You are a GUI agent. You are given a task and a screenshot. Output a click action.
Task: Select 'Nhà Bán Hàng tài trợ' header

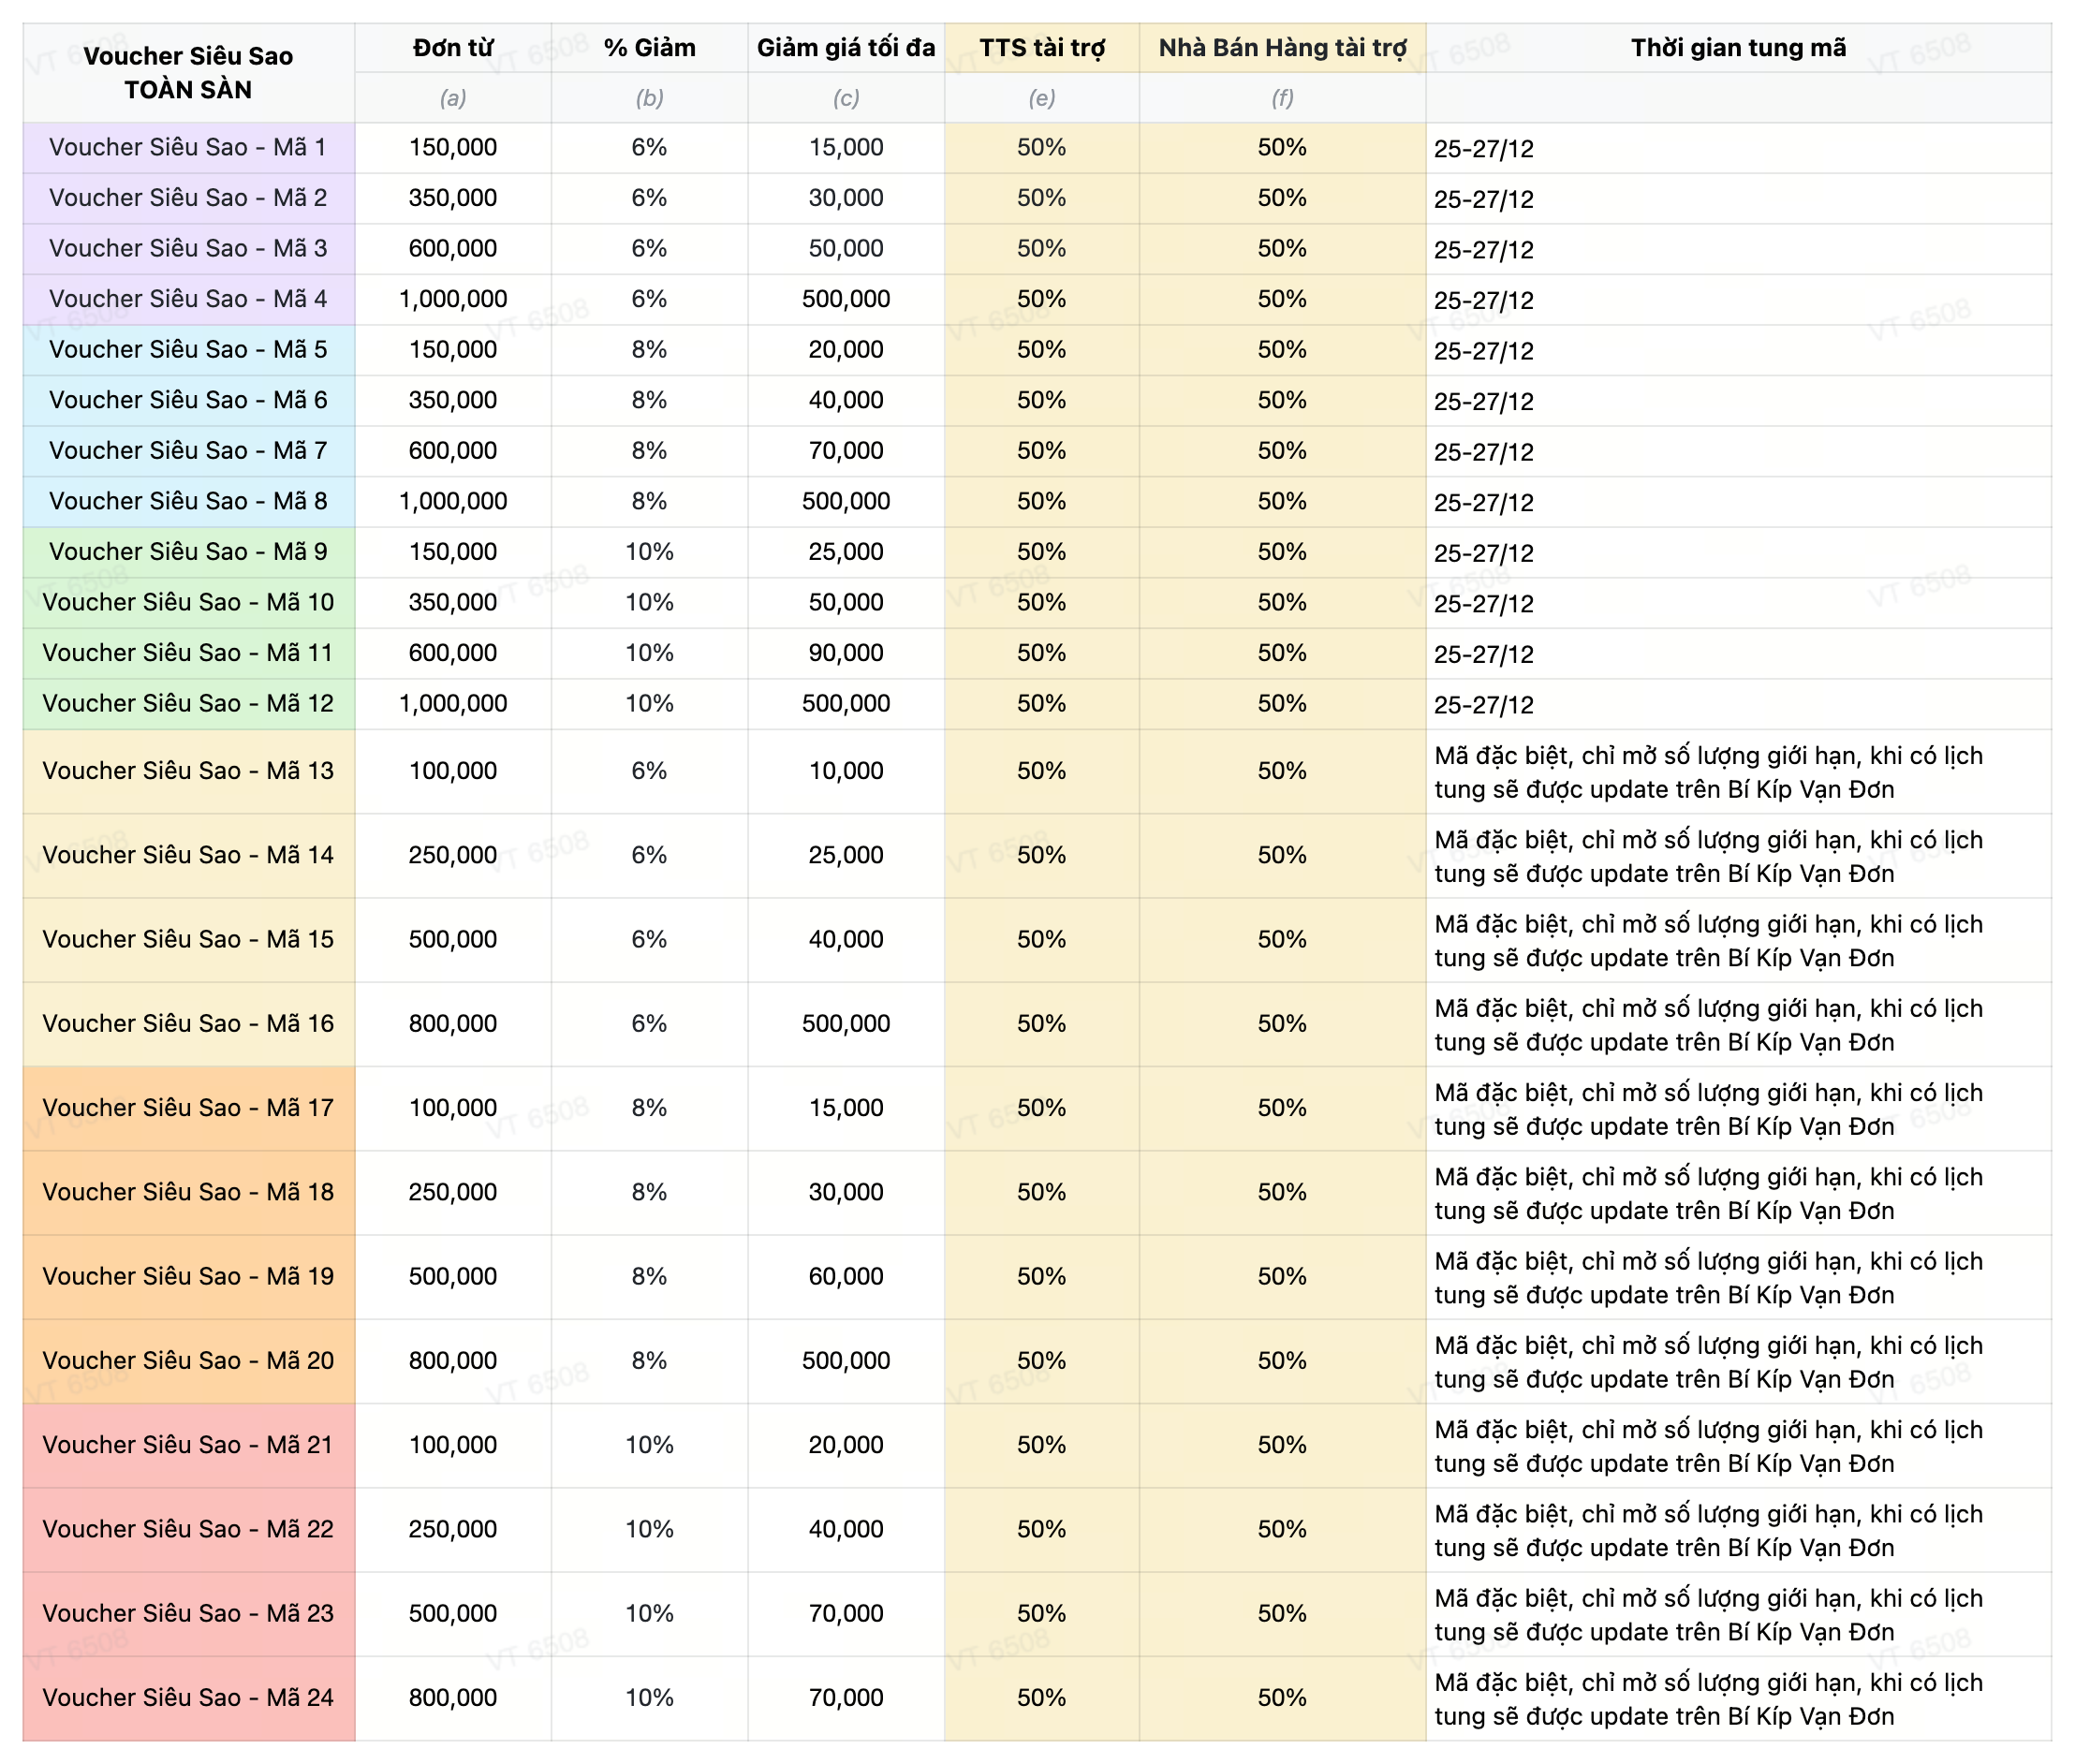click(x=1281, y=47)
